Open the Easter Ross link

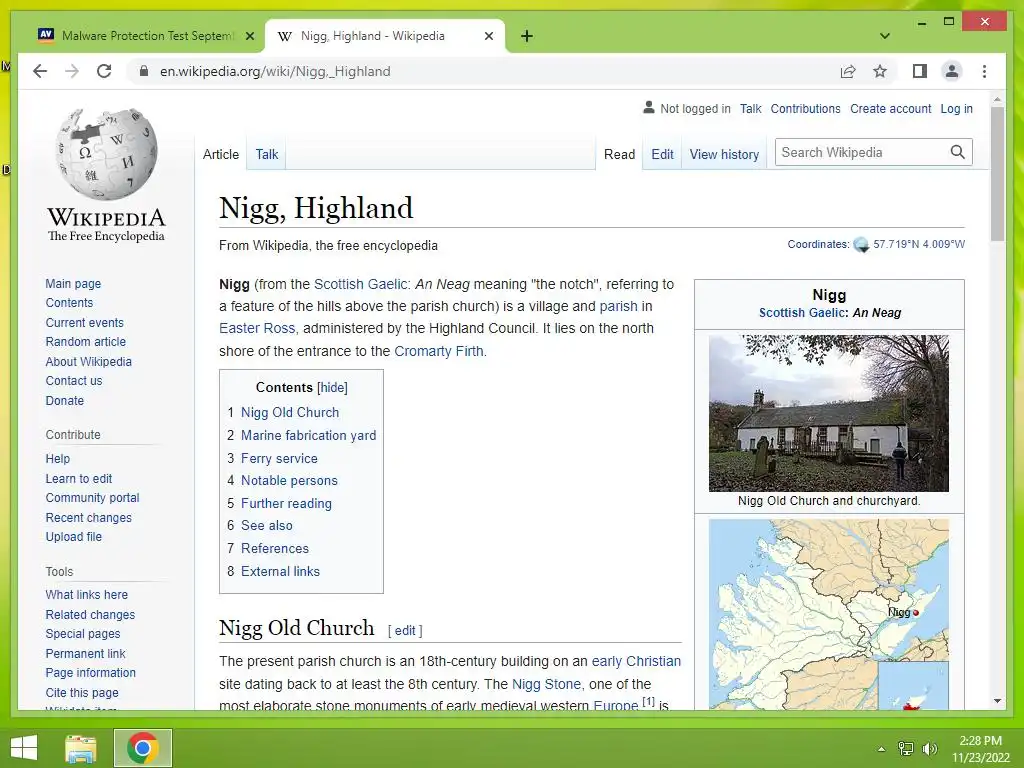(257, 328)
